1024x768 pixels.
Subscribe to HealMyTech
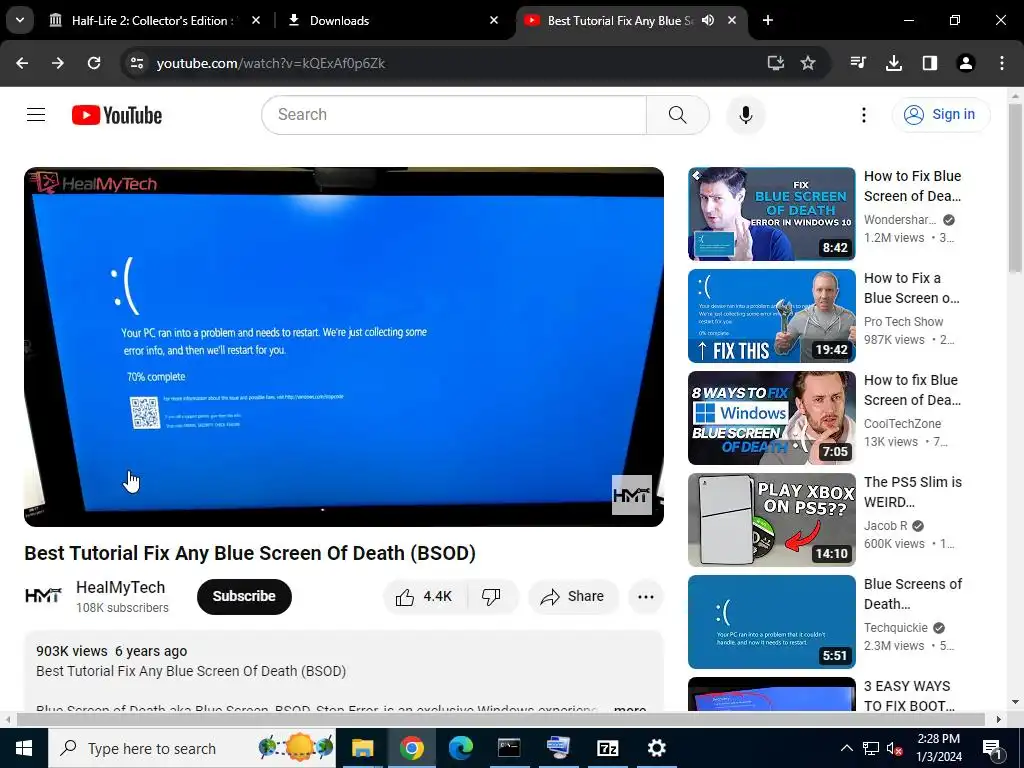244,596
